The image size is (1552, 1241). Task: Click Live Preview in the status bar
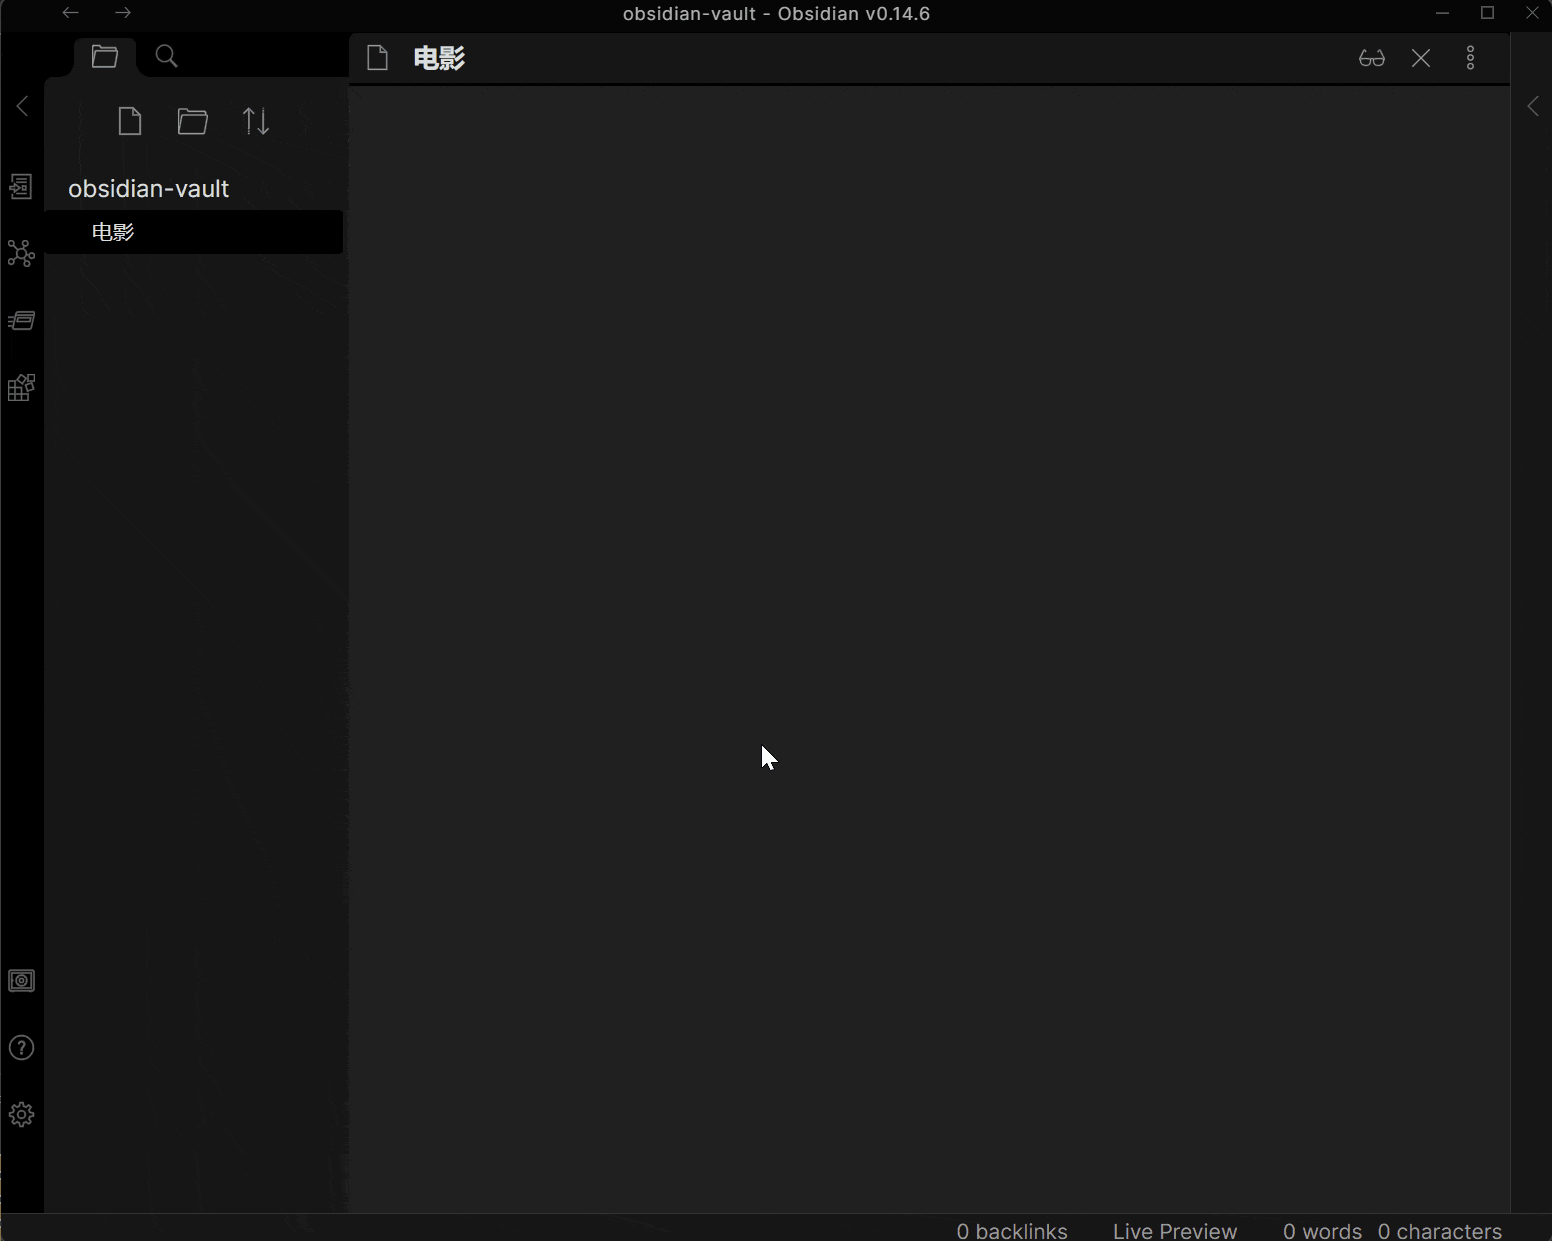[x=1175, y=1230]
